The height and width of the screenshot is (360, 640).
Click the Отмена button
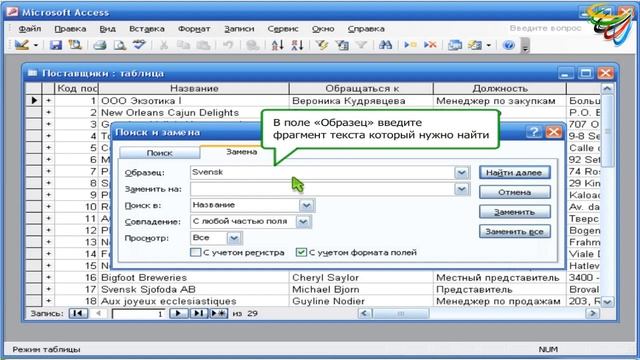pyautogui.click(x=514, y=192)
